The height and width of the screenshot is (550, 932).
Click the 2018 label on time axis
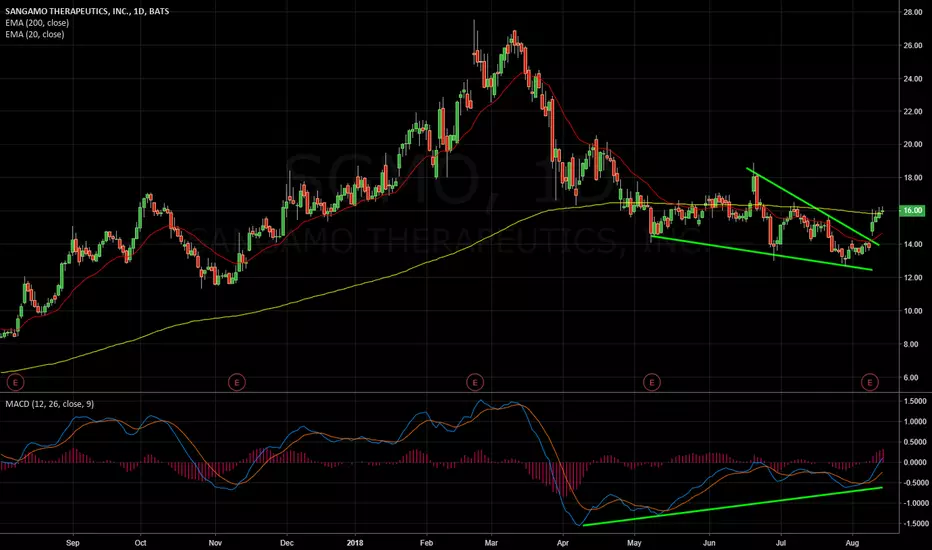pos(354,542)
